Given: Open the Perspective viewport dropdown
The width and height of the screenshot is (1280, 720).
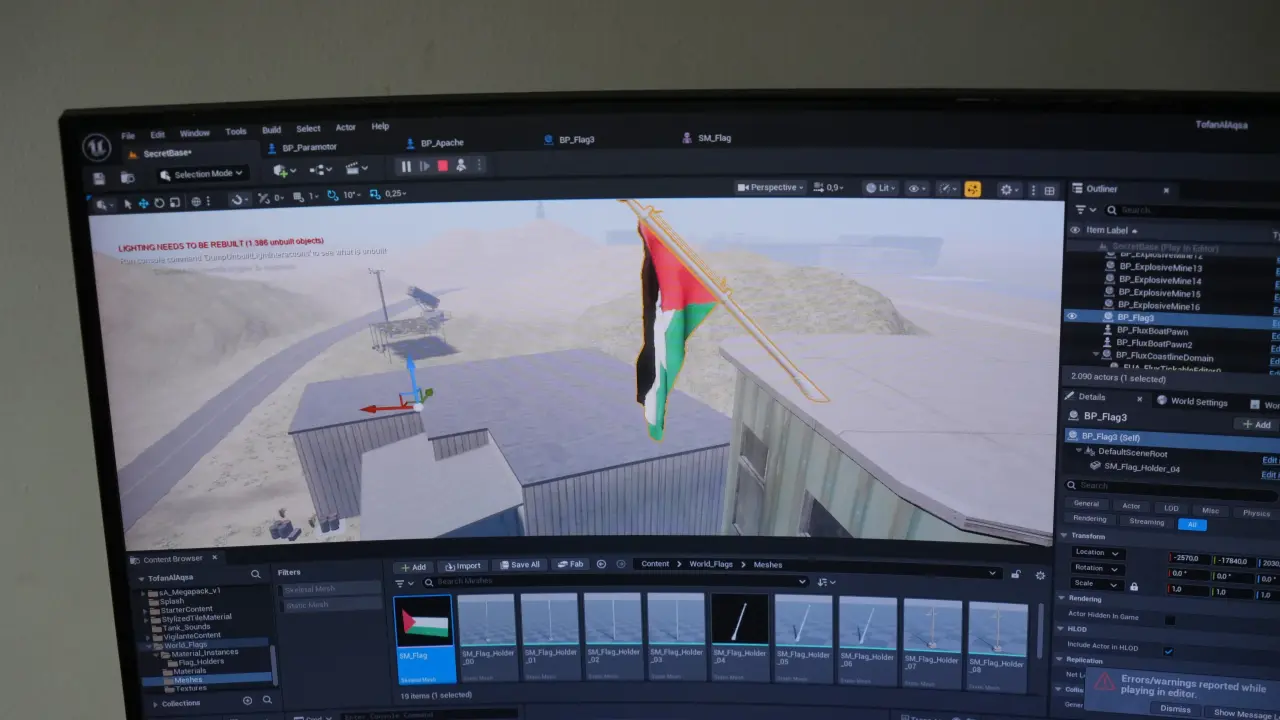Looking at the screenshot, I should [770, 187].
